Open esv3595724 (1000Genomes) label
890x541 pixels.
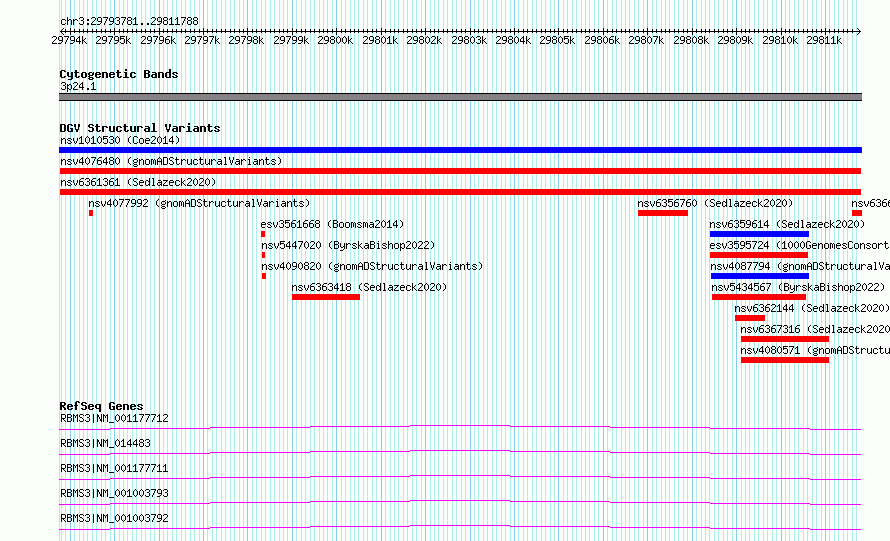click(799, 245)
